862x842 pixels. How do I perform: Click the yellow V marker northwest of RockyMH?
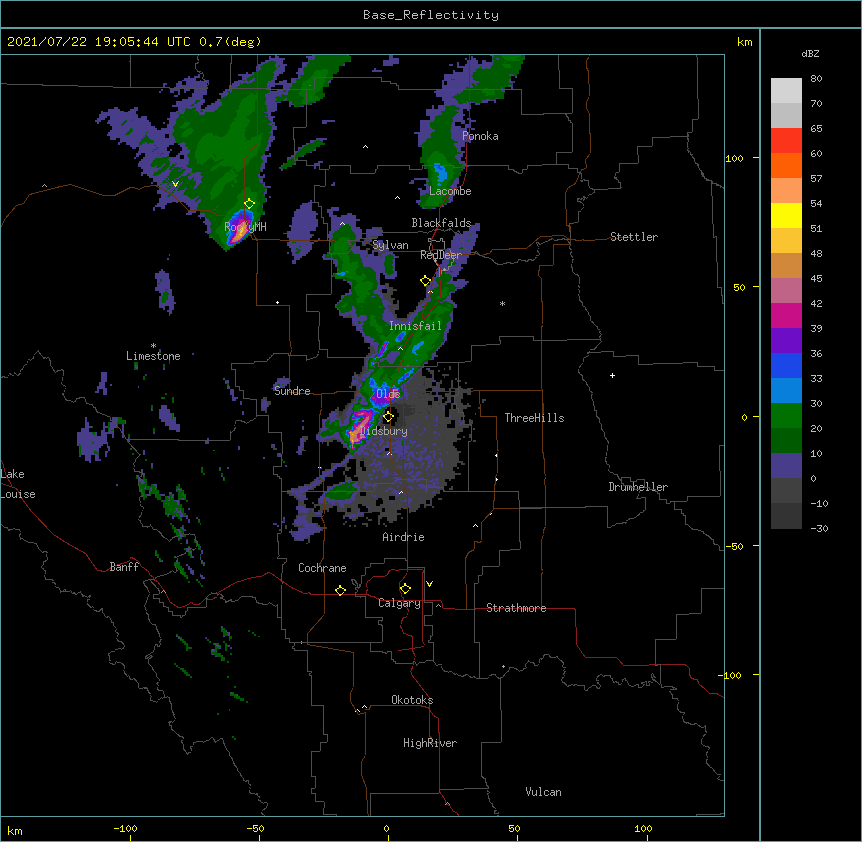175,184
